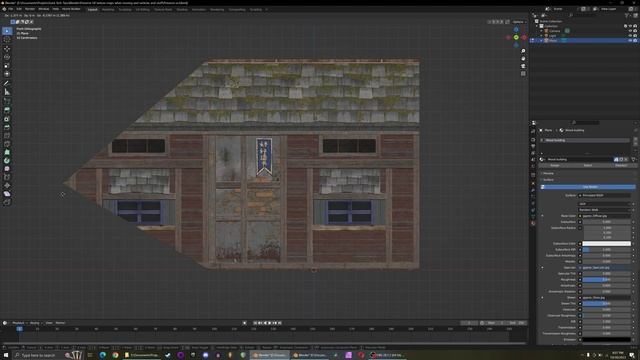Select the Move tool
This screenshot has width=640, height=360.
[7, 49]
